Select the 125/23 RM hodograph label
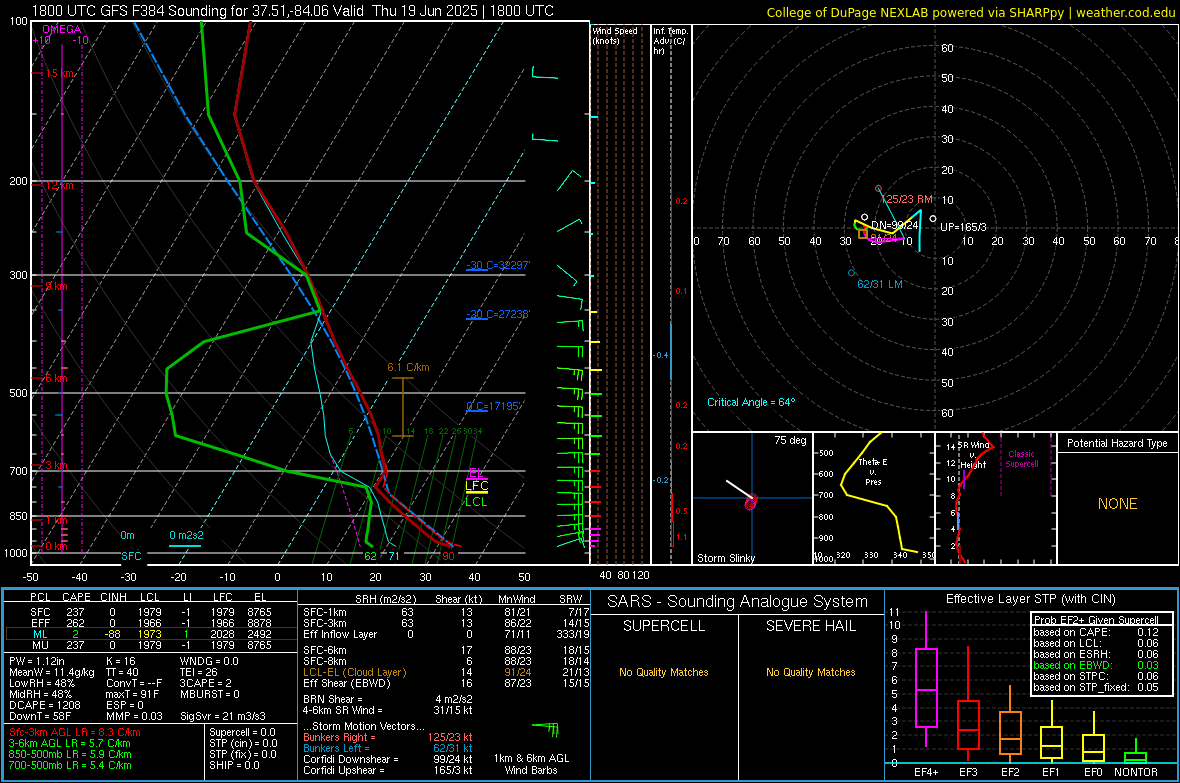 pos(908,200)
